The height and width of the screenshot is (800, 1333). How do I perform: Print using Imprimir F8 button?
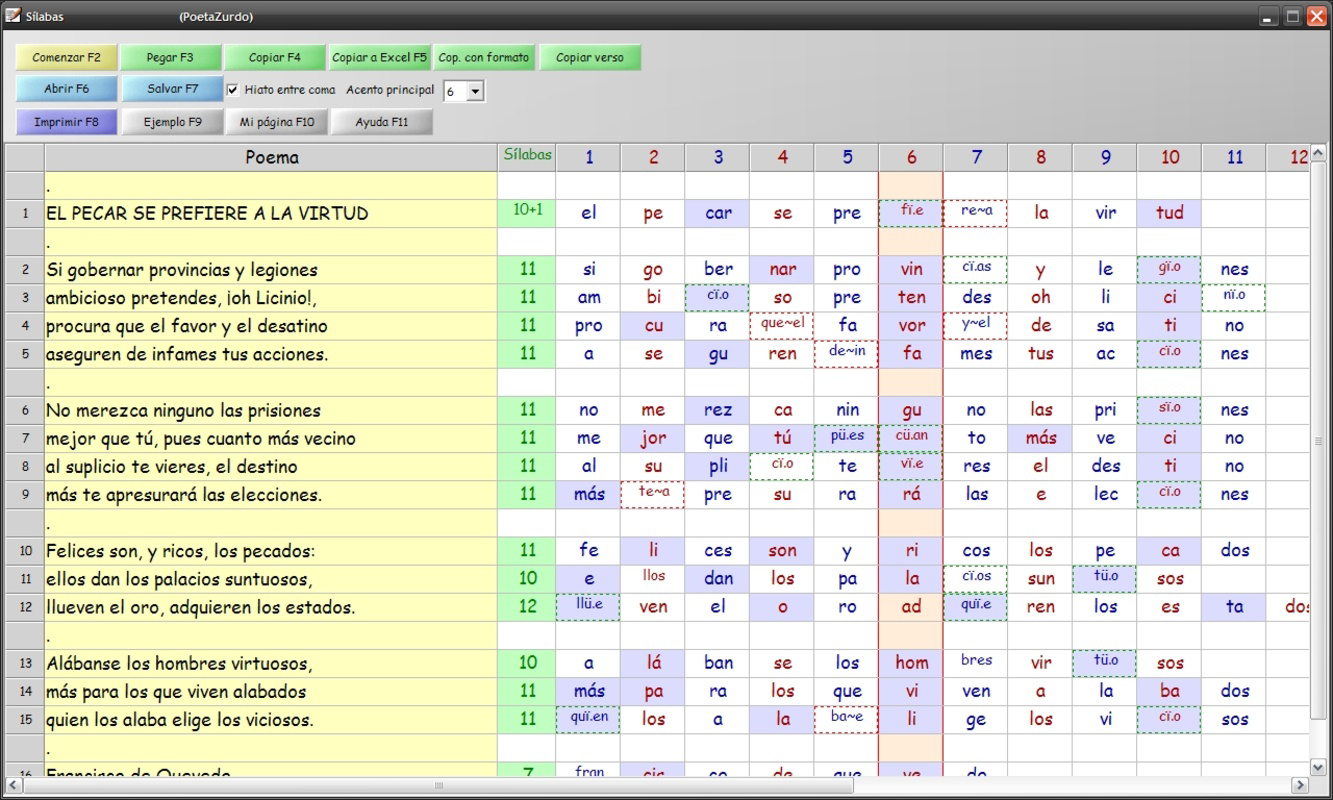click(67, 122)
